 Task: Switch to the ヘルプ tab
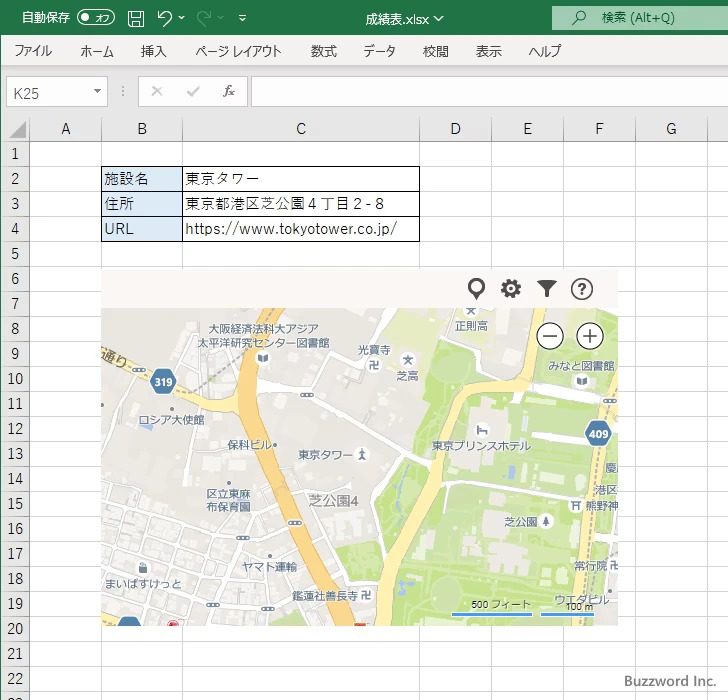545,51
